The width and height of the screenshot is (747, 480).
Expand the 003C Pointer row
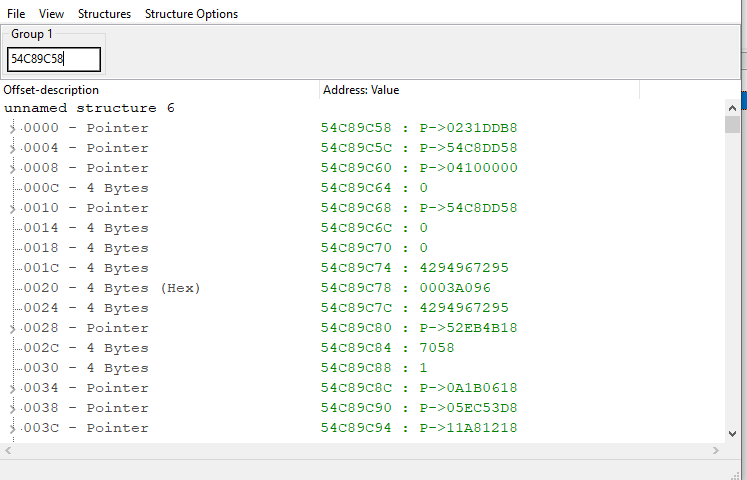click(x=12, y=428)
